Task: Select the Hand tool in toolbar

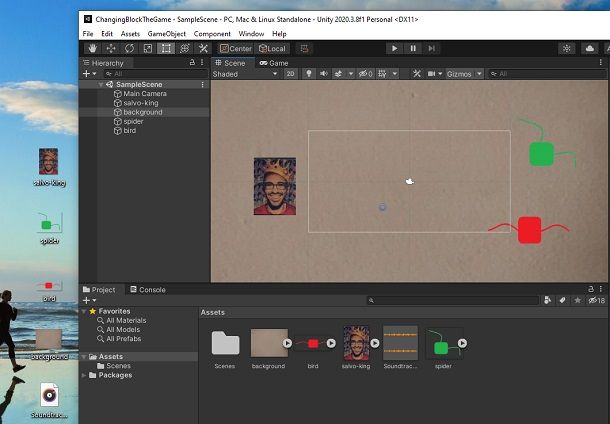Action: [93, 49]
